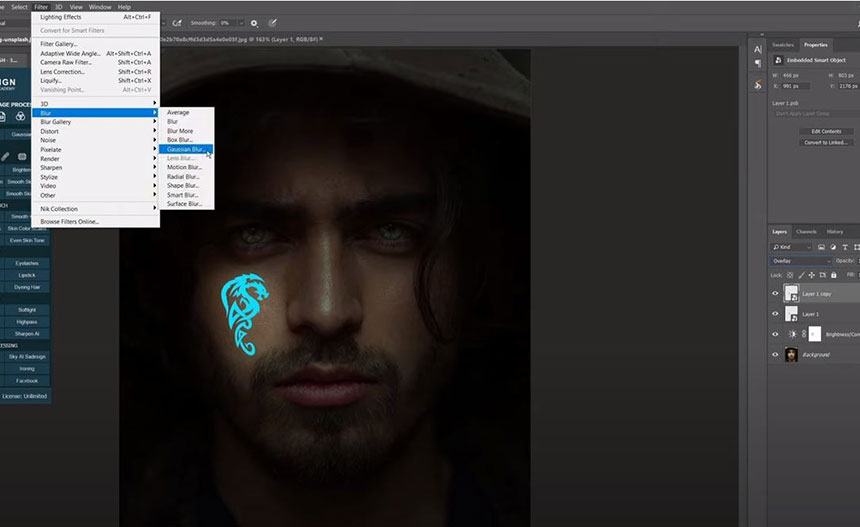The image size is (860, 527).
Task: Choose Gaussian Blur from Blur submenu
Action: point(186,149)
